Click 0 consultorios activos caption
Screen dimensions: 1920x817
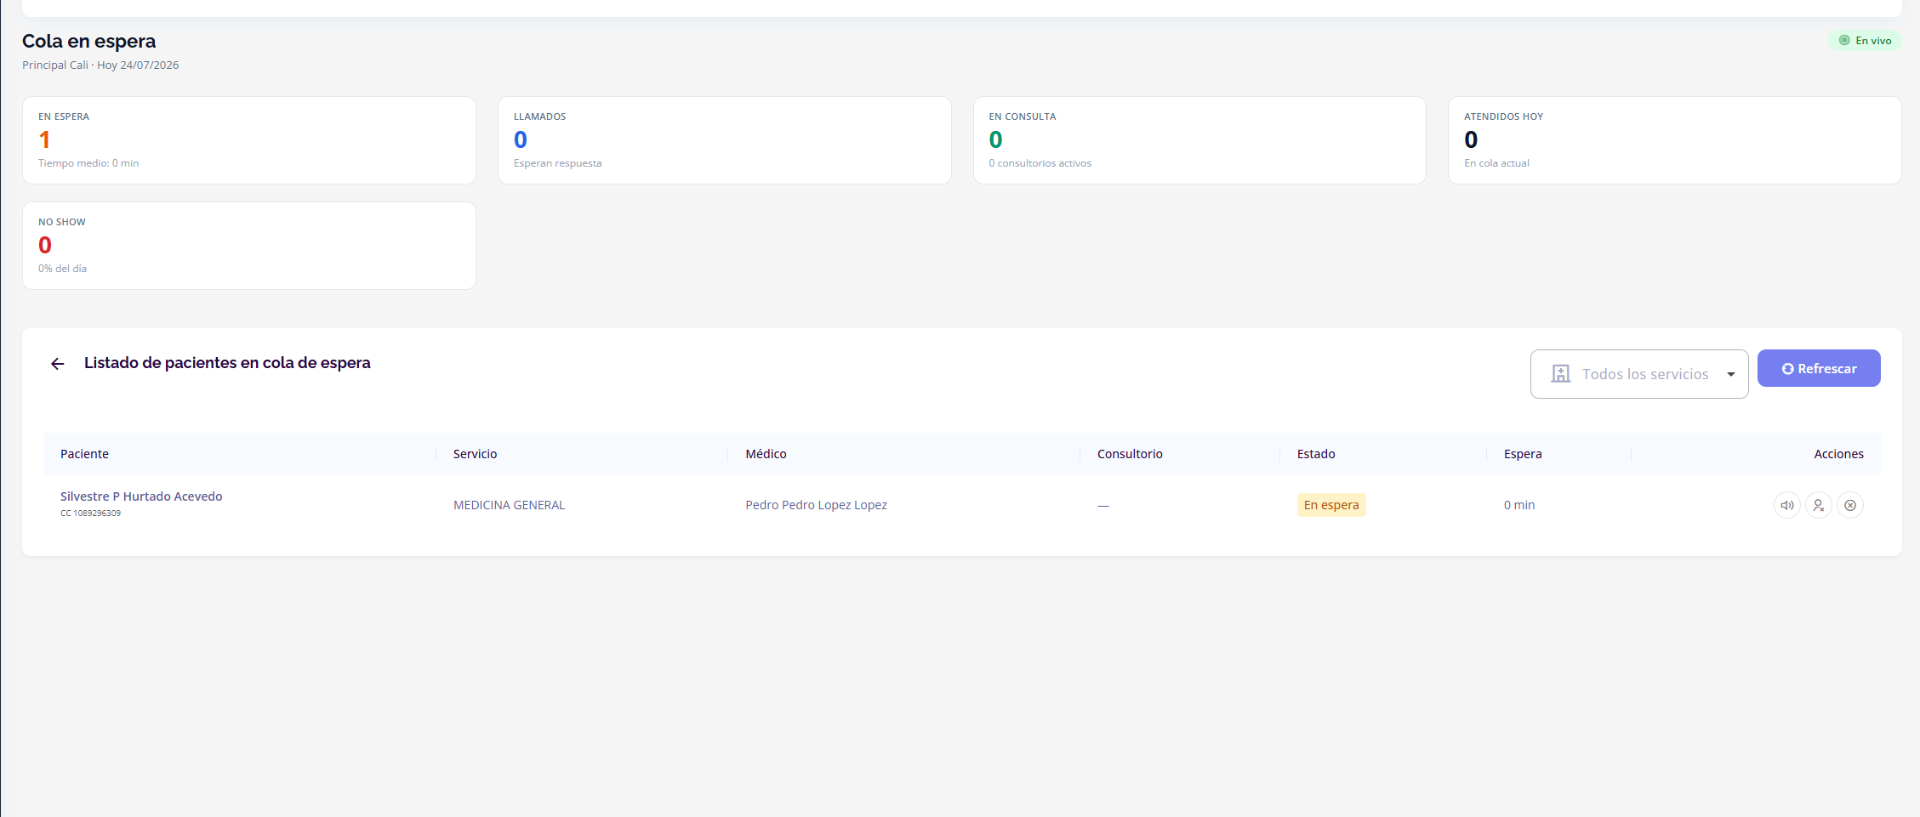tap(1040, 163)
